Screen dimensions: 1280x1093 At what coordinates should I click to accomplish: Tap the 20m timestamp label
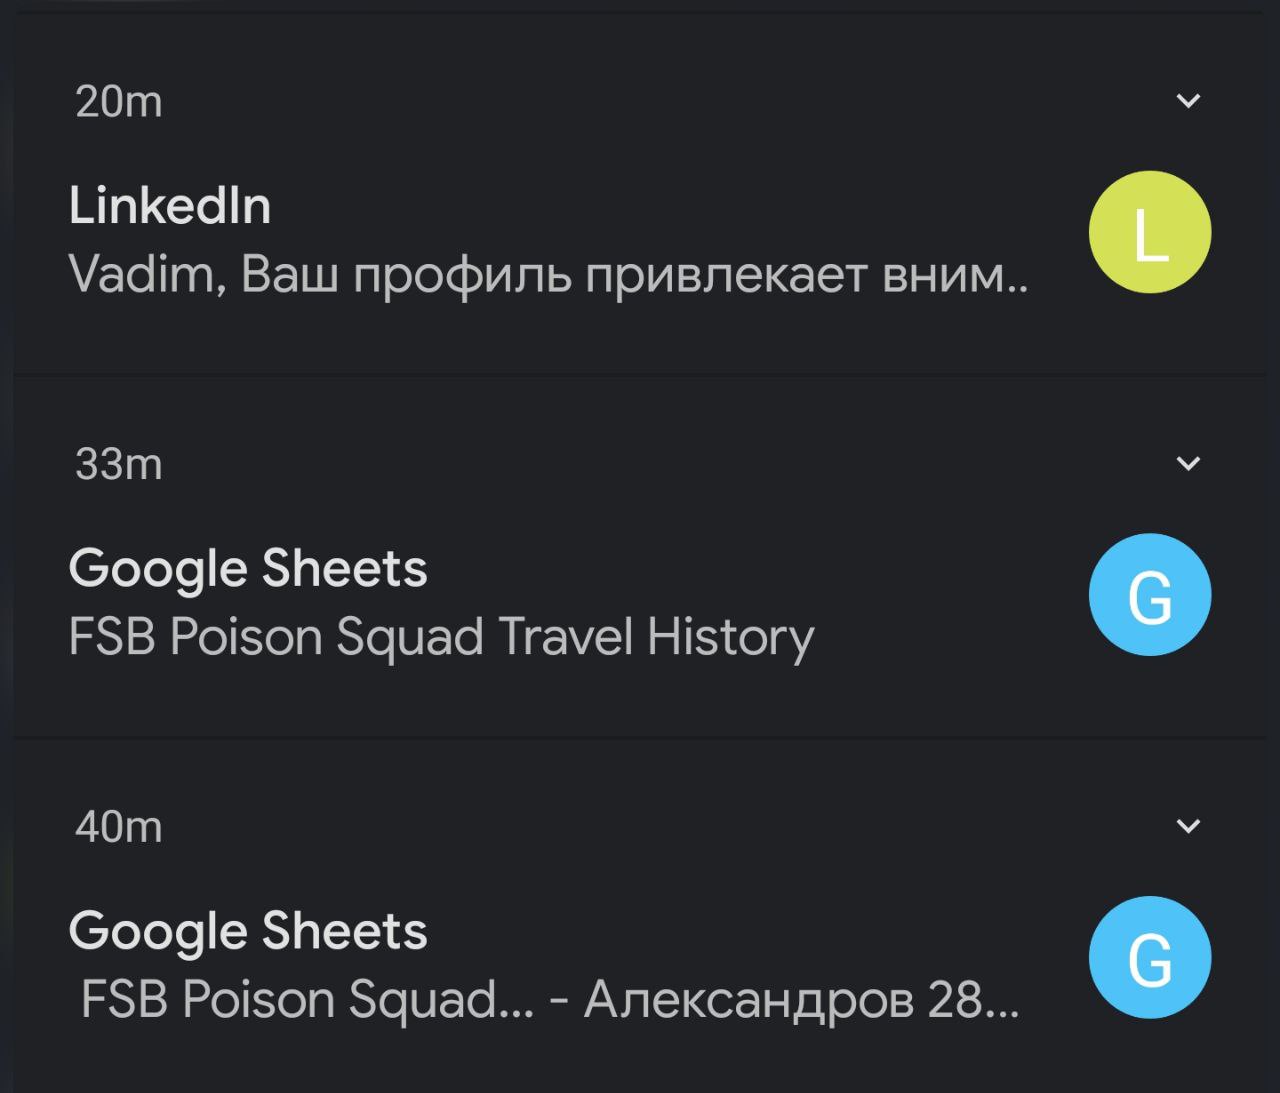(119, 102)
